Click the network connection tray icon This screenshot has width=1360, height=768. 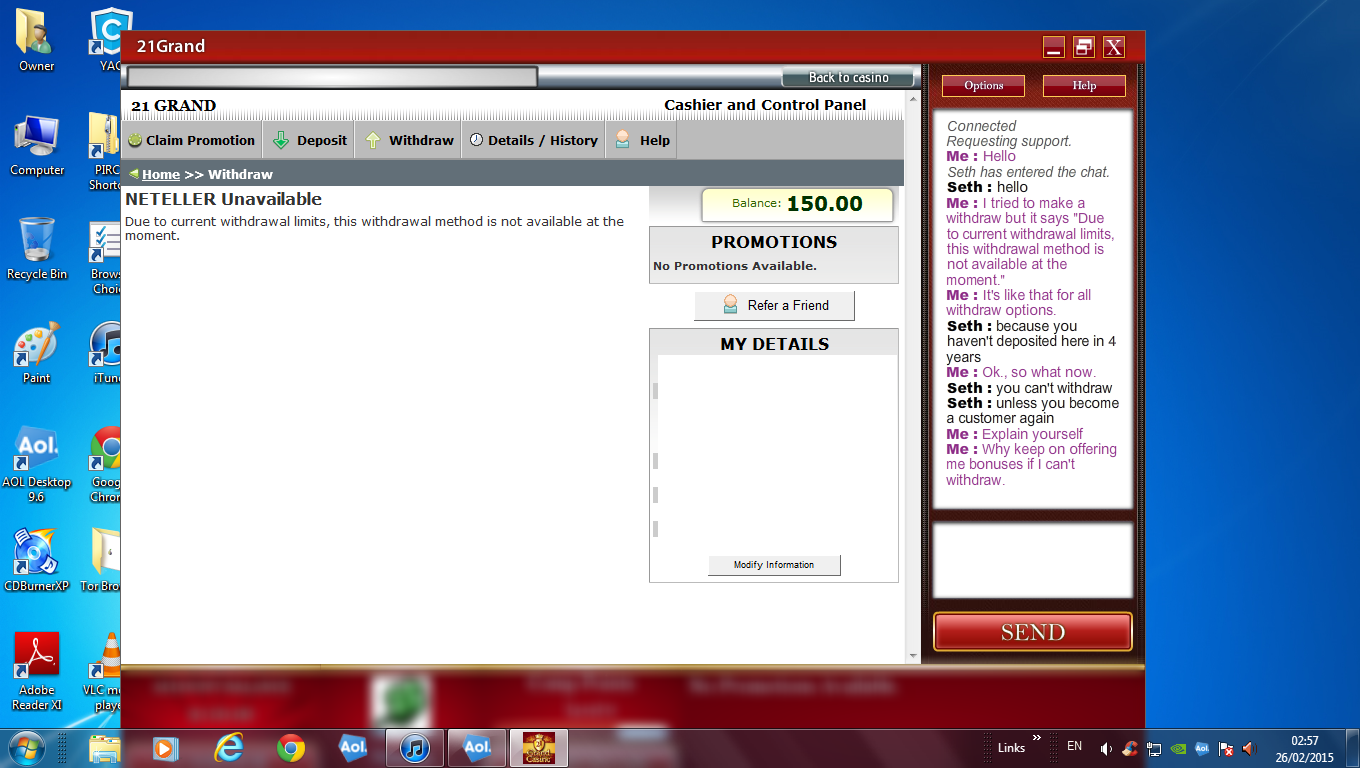pyautogui.click(x=1154, y=748)
